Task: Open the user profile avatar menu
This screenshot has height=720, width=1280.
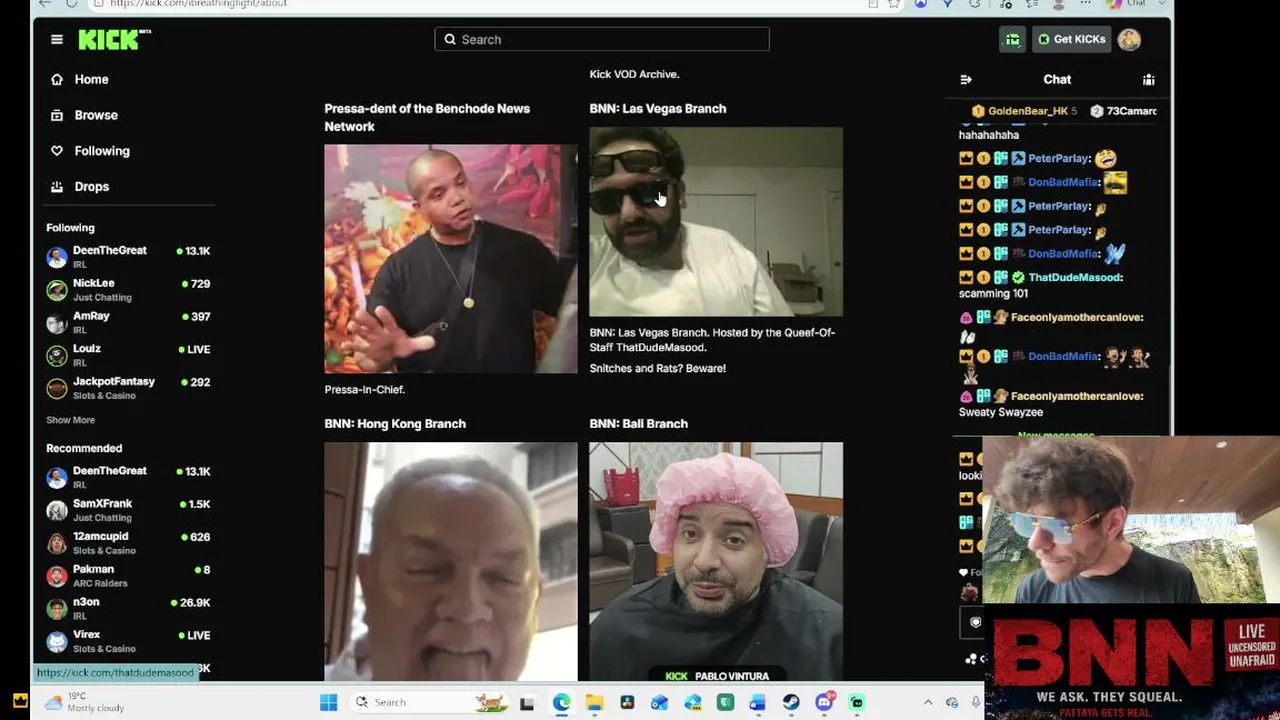Action: (1129, 39)
